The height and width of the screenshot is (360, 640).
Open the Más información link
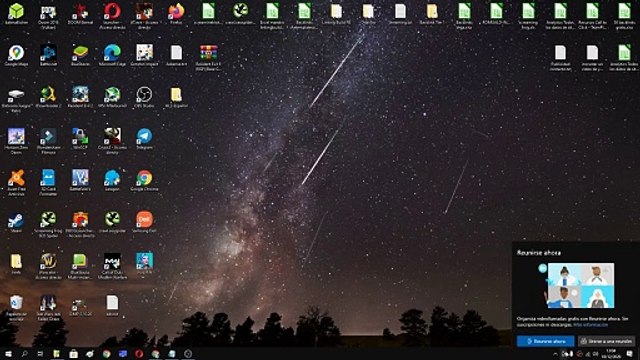pyautogui.click(x=590, y=325)
